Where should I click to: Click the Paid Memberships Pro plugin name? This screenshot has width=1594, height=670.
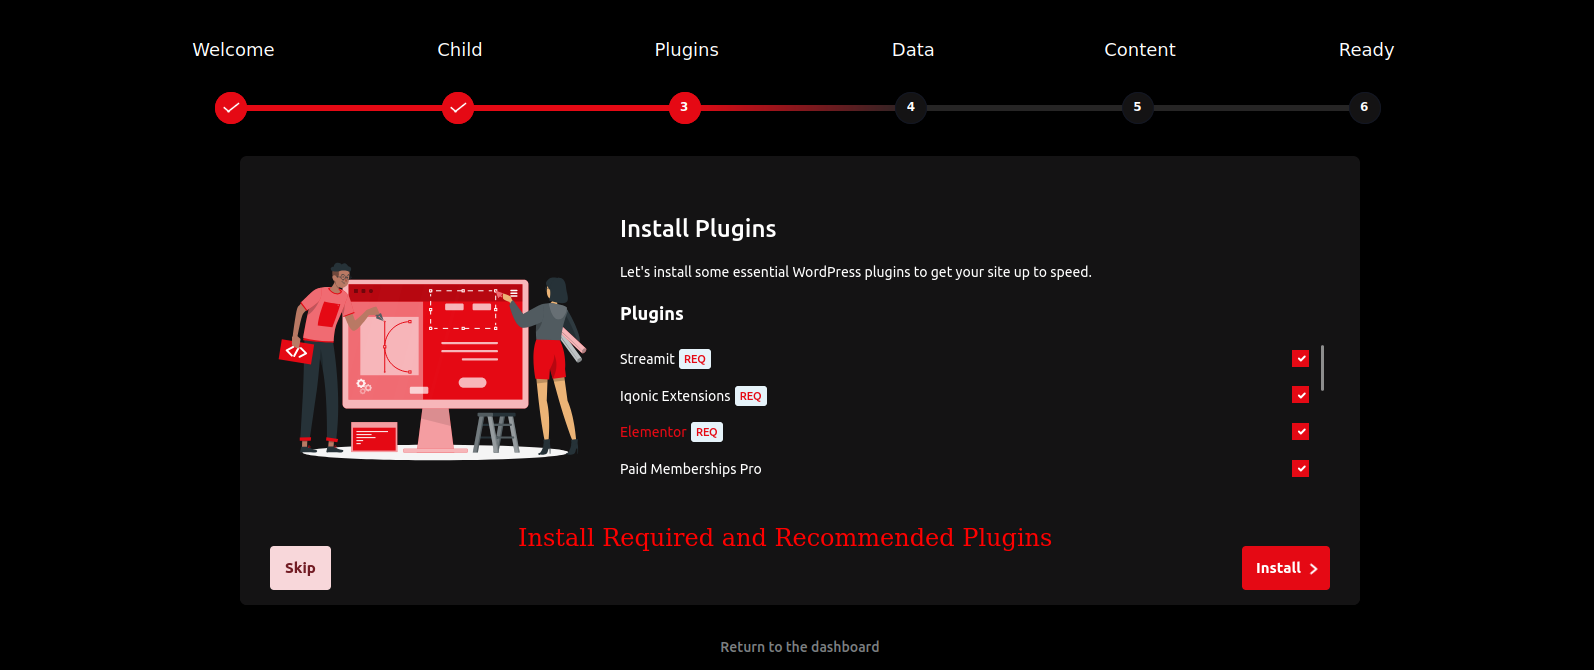(690, 469)
